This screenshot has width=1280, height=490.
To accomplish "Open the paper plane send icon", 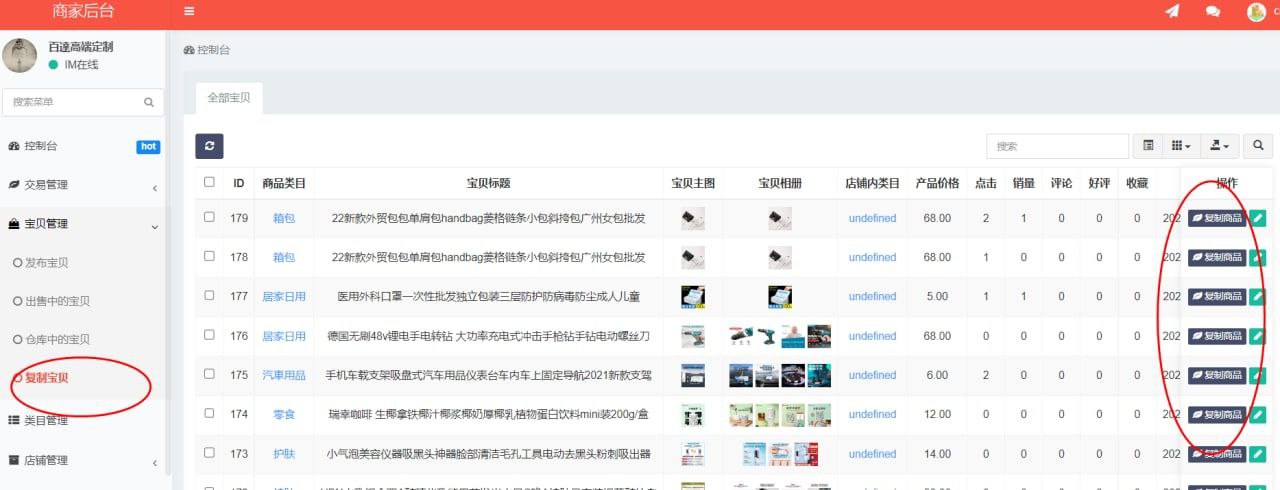I will click(x=1172, y=12).
